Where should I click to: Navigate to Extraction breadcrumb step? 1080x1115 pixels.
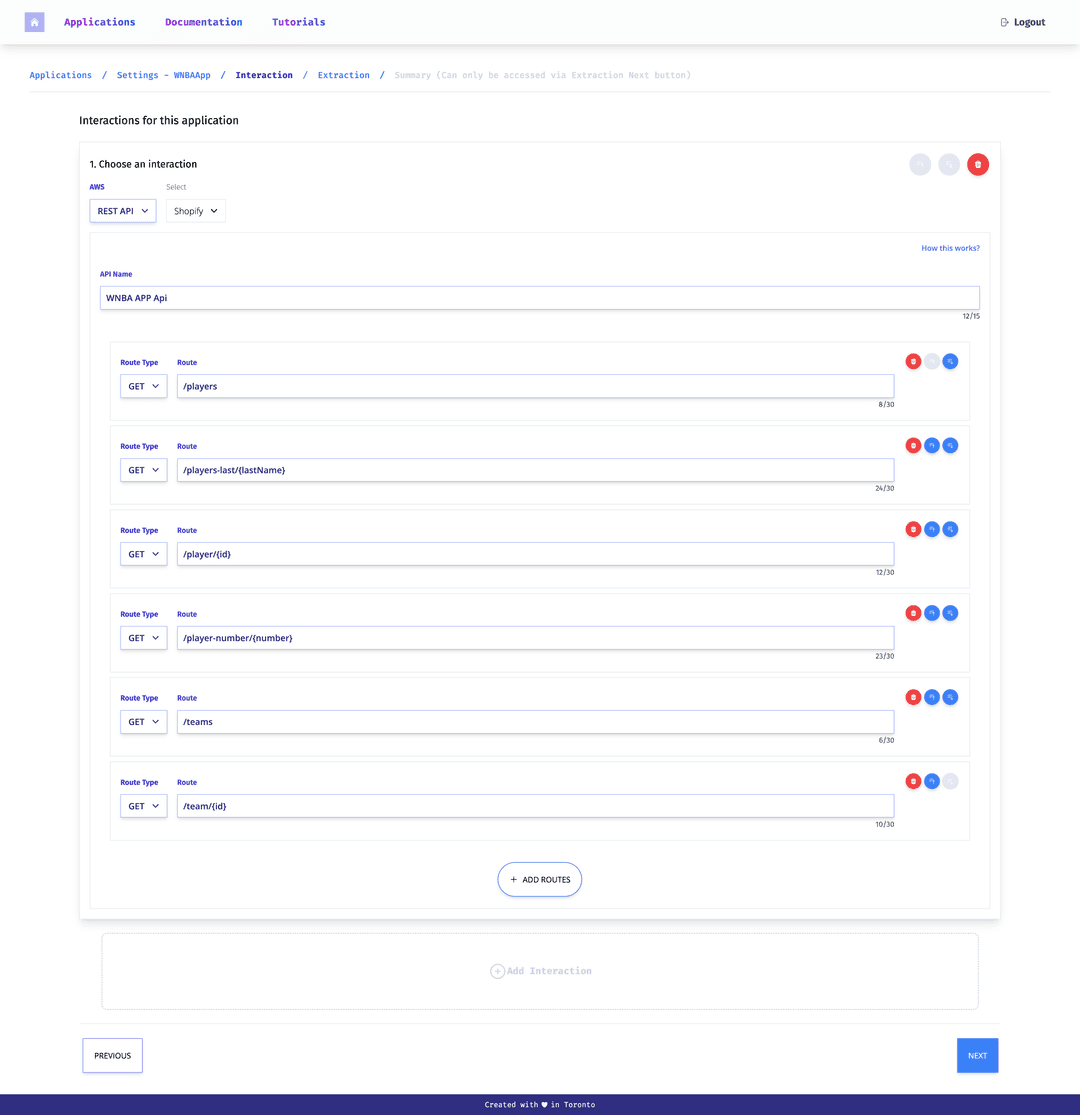(x=343, y=75)
